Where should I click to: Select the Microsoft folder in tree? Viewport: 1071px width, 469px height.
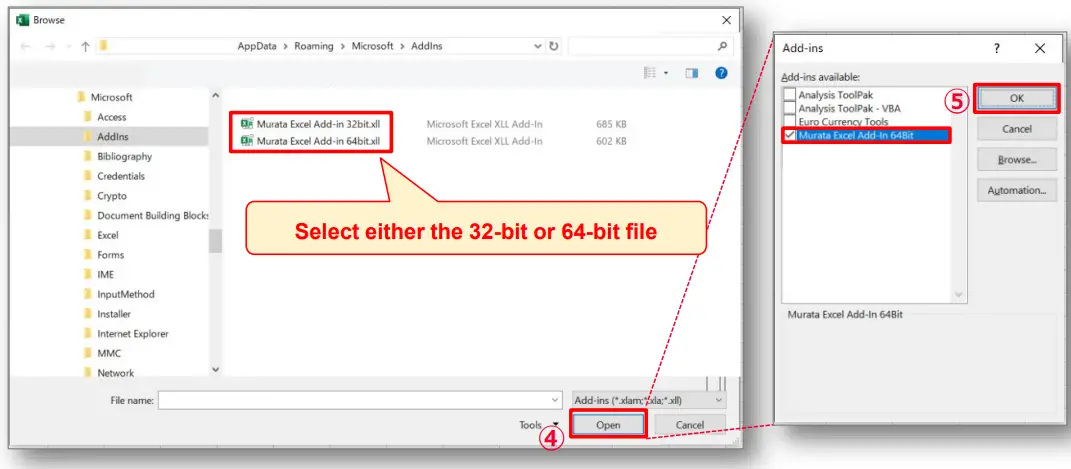[x=111, y=97]
